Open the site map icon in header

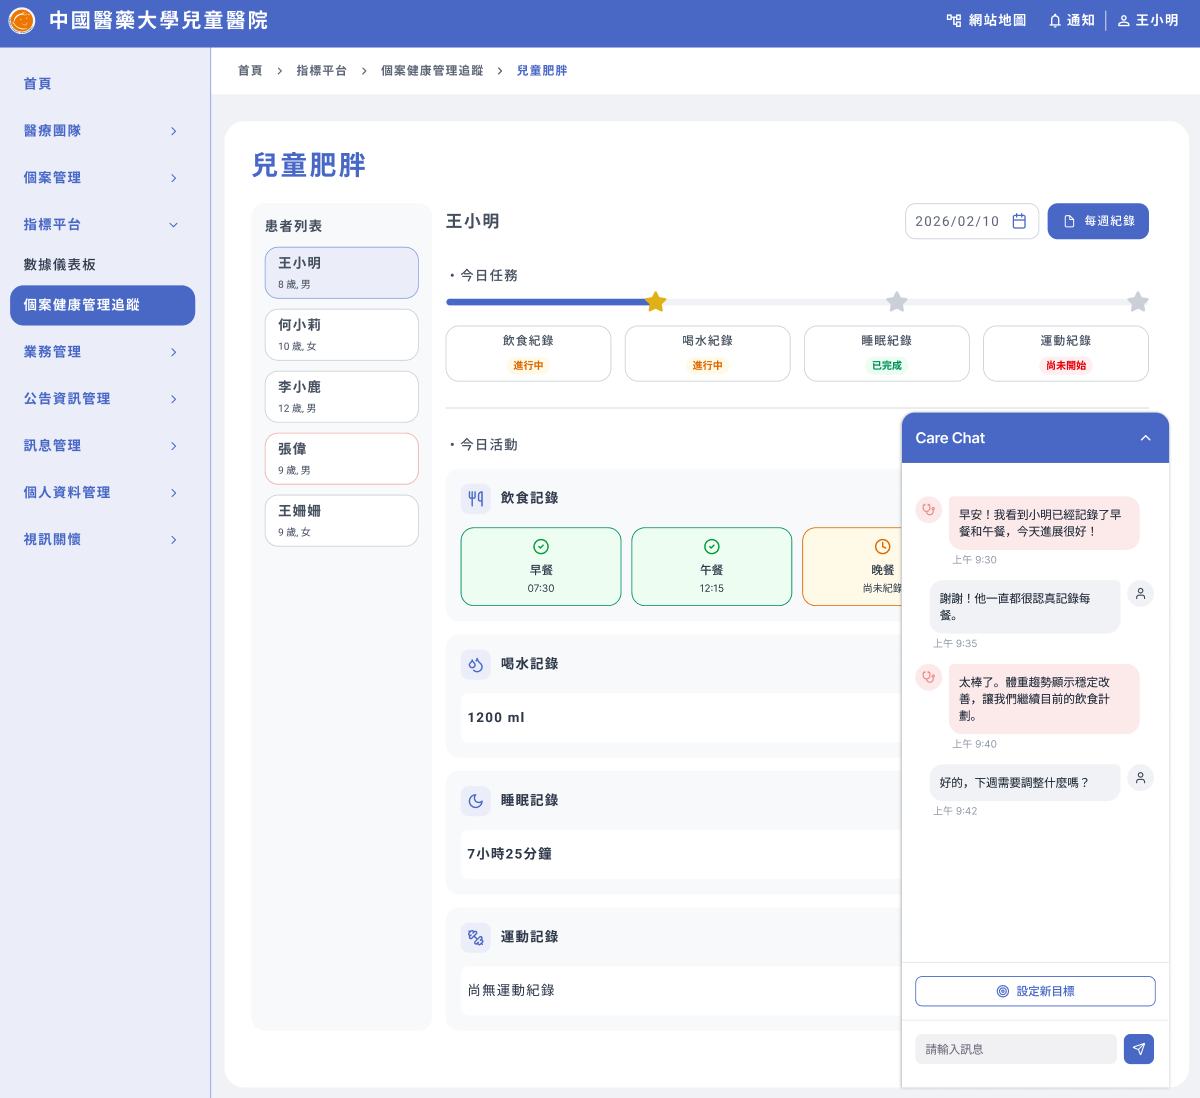tap(954, 20)
